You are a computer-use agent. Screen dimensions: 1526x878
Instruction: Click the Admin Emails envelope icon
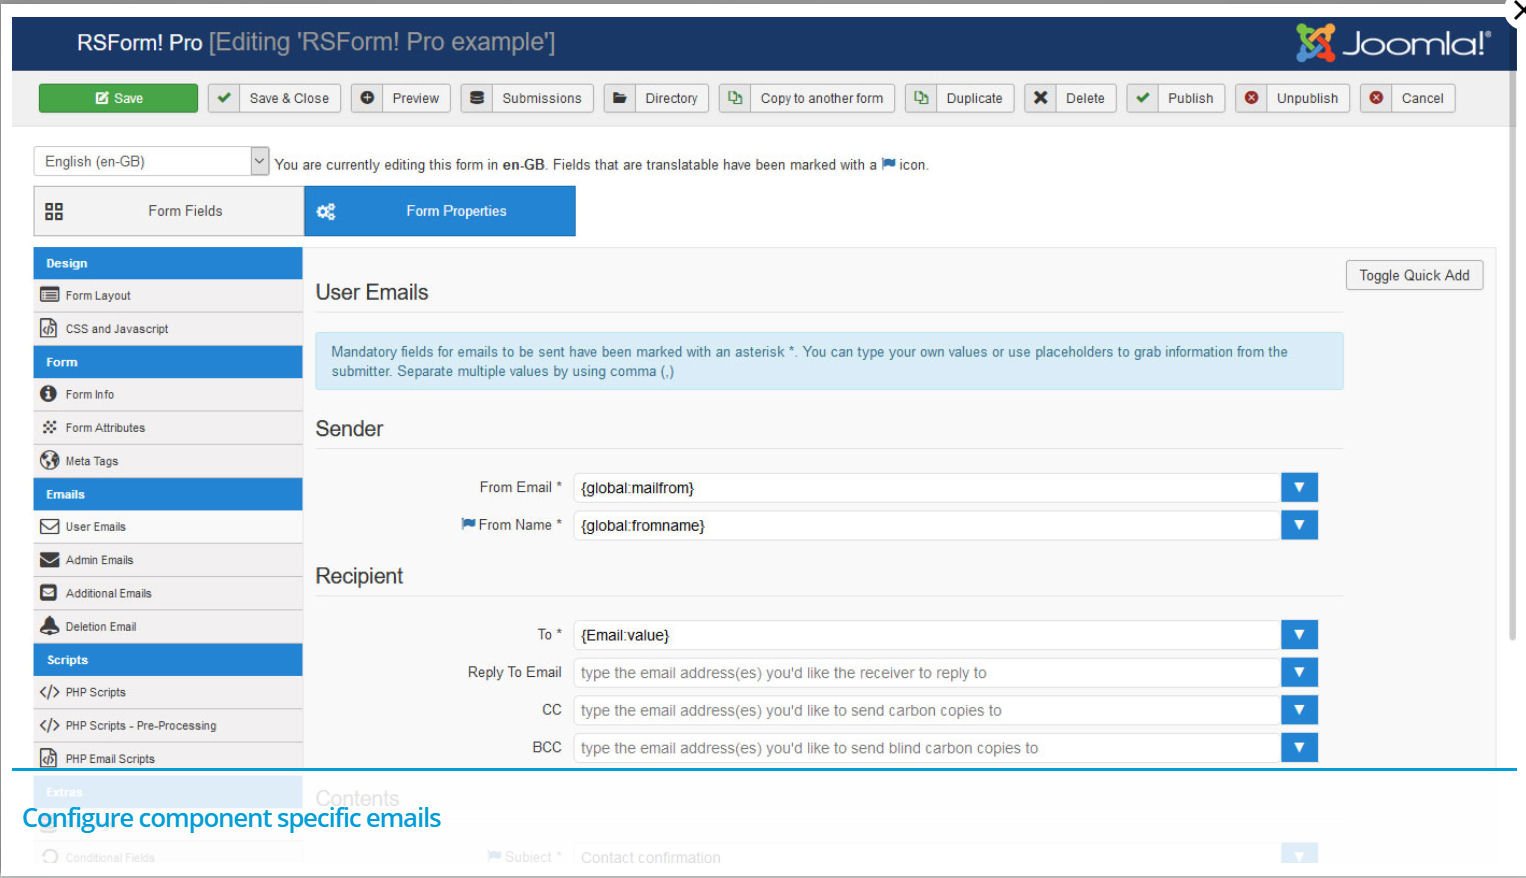(x=49, y=559)
